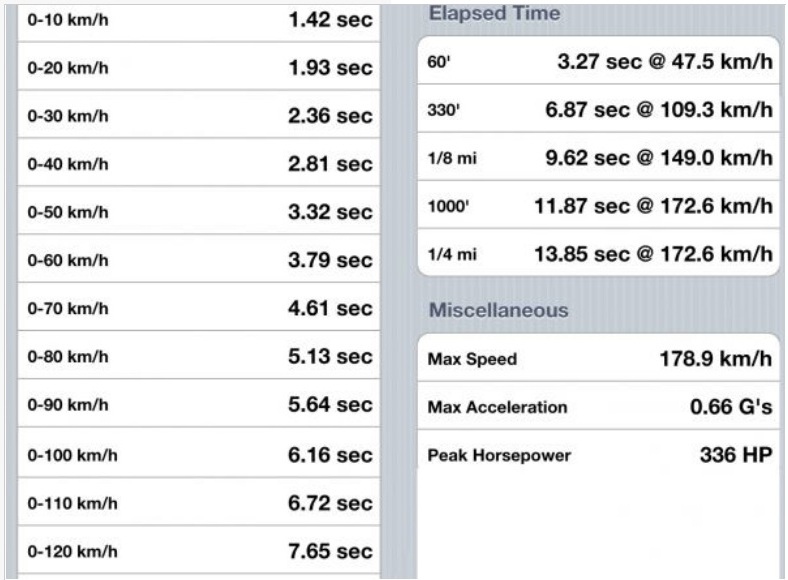Select the Max Speed row
This screenshot has height=580, width=788.
(x=598, y=358)
